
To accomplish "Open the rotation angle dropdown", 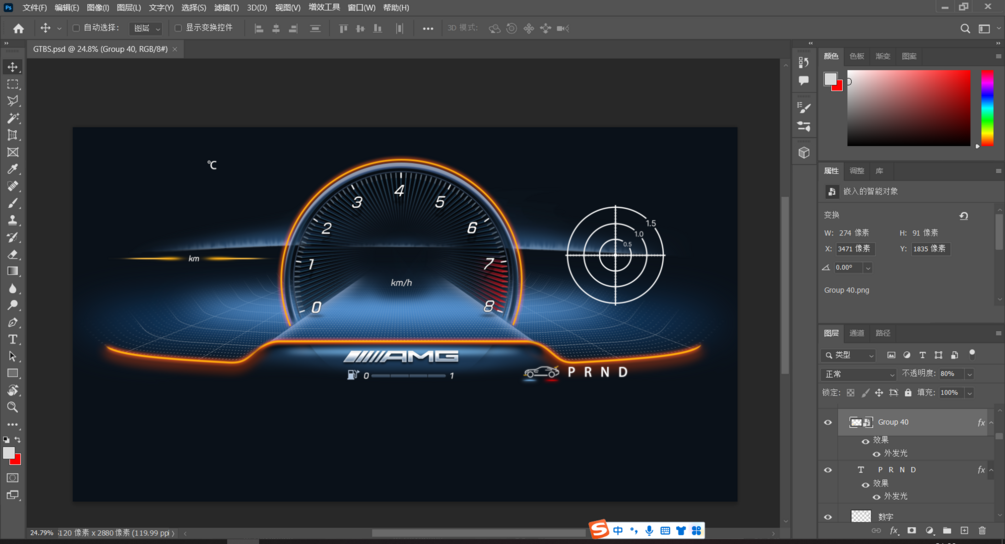I will [867, 268].
